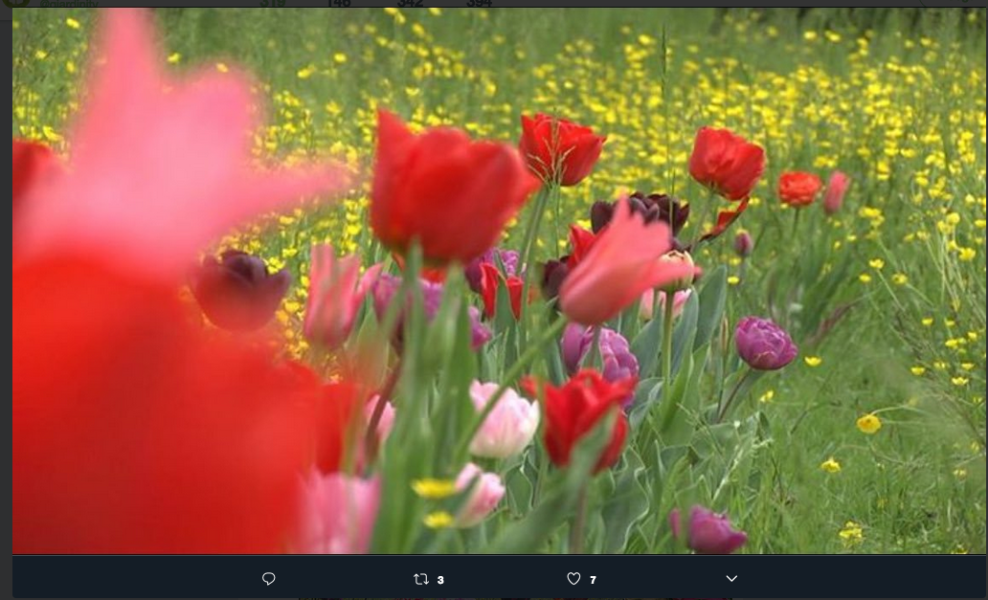Click the retweet count "3"
Image resolution: width=988 pixels, height=600 pixels.
click(x=440, y=580)
